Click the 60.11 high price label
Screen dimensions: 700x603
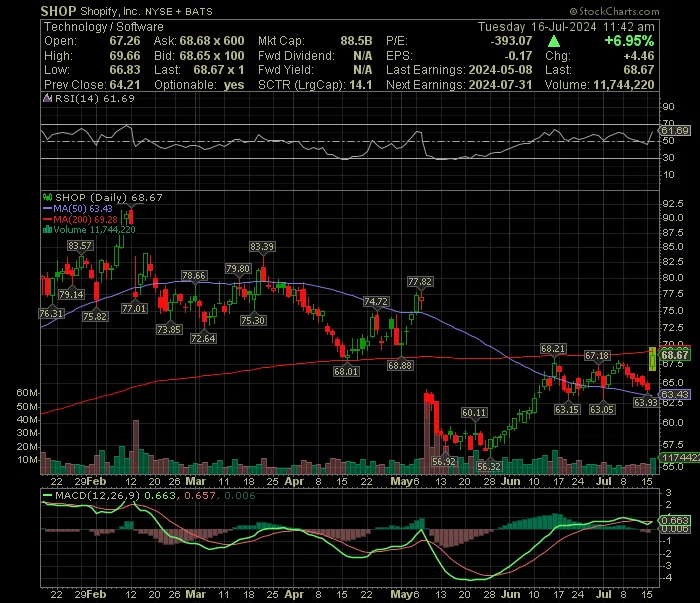474,412
